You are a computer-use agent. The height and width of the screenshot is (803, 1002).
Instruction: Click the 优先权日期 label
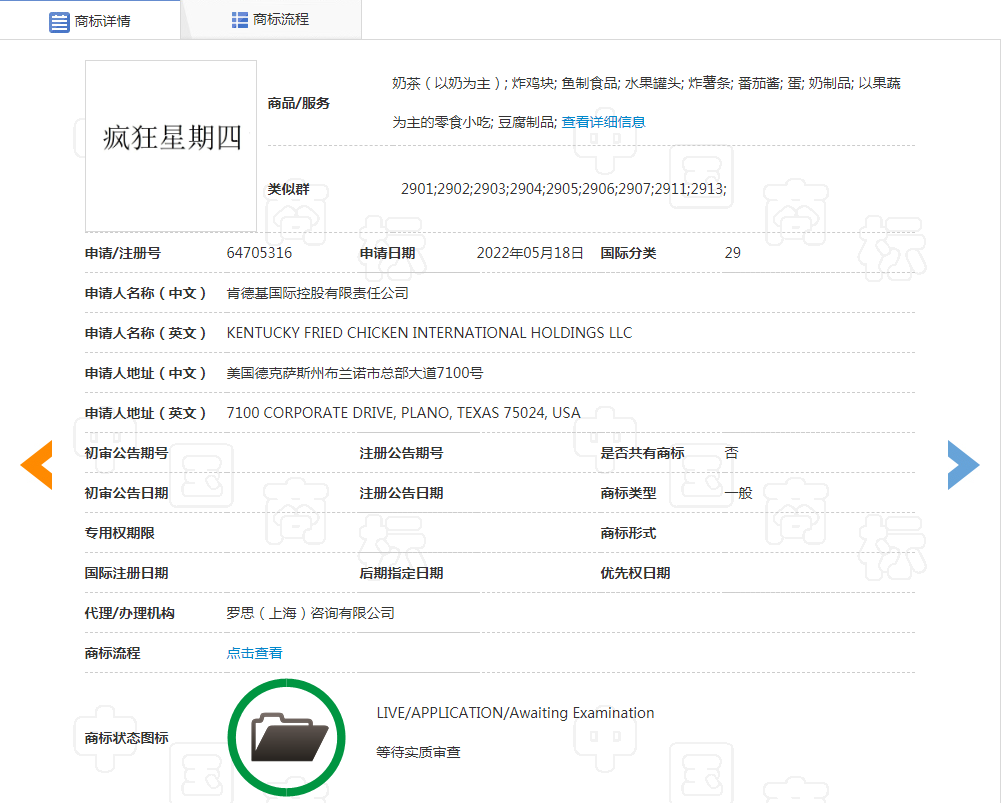[x=635, y=573]
